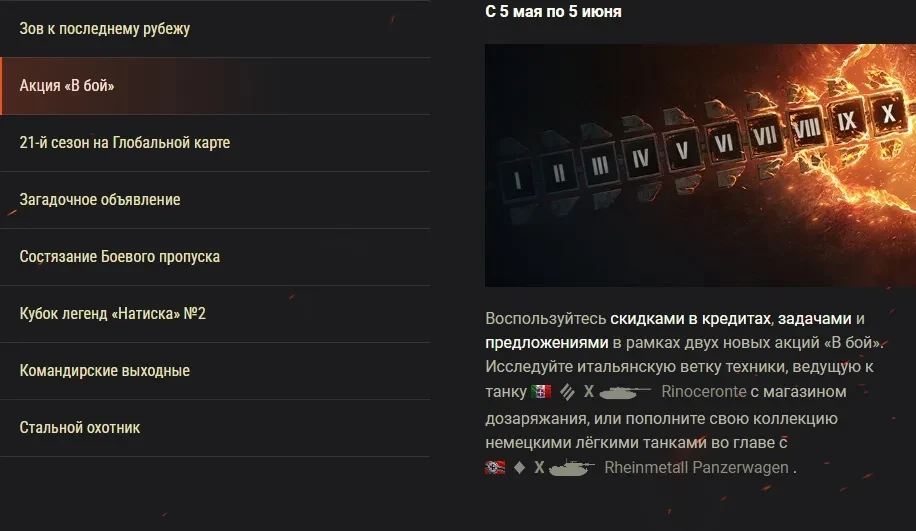
Task: Select «Командирские выходные» entry
Action: coord(215,371)
